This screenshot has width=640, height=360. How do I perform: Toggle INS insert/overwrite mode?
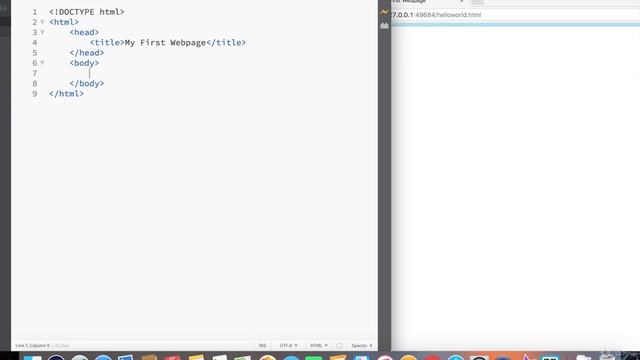262,345
